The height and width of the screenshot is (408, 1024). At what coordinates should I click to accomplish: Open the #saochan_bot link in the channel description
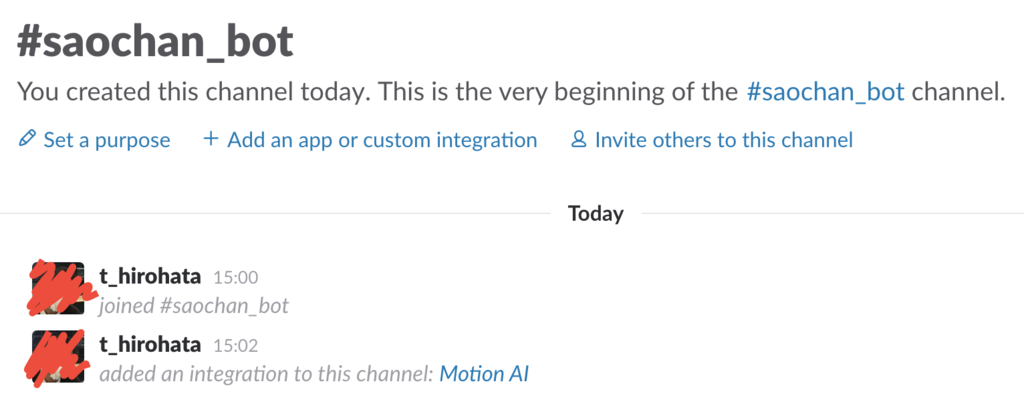(x=825, y=93)
